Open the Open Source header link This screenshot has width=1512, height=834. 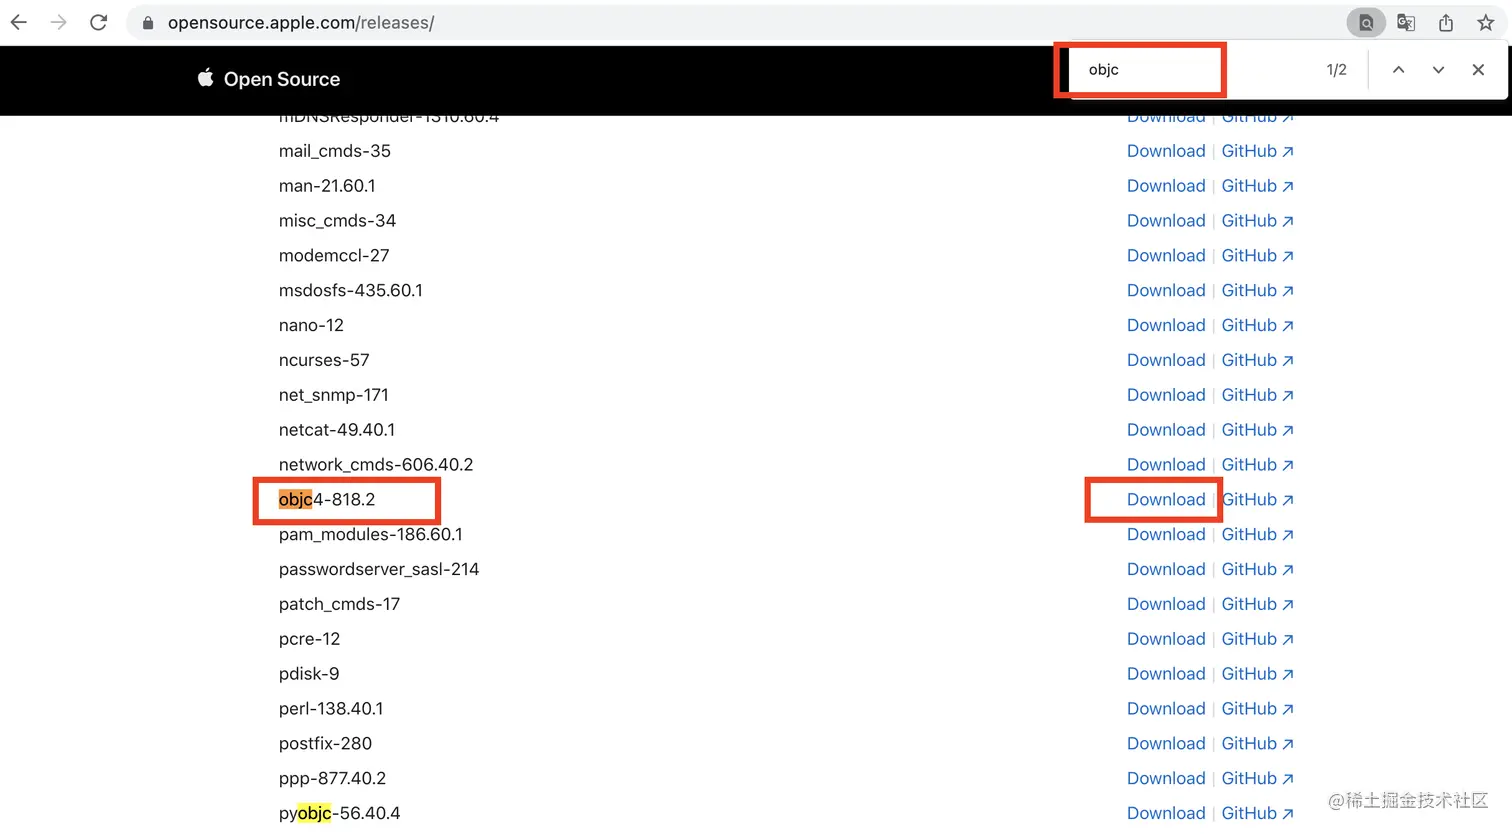click(282, 79)
